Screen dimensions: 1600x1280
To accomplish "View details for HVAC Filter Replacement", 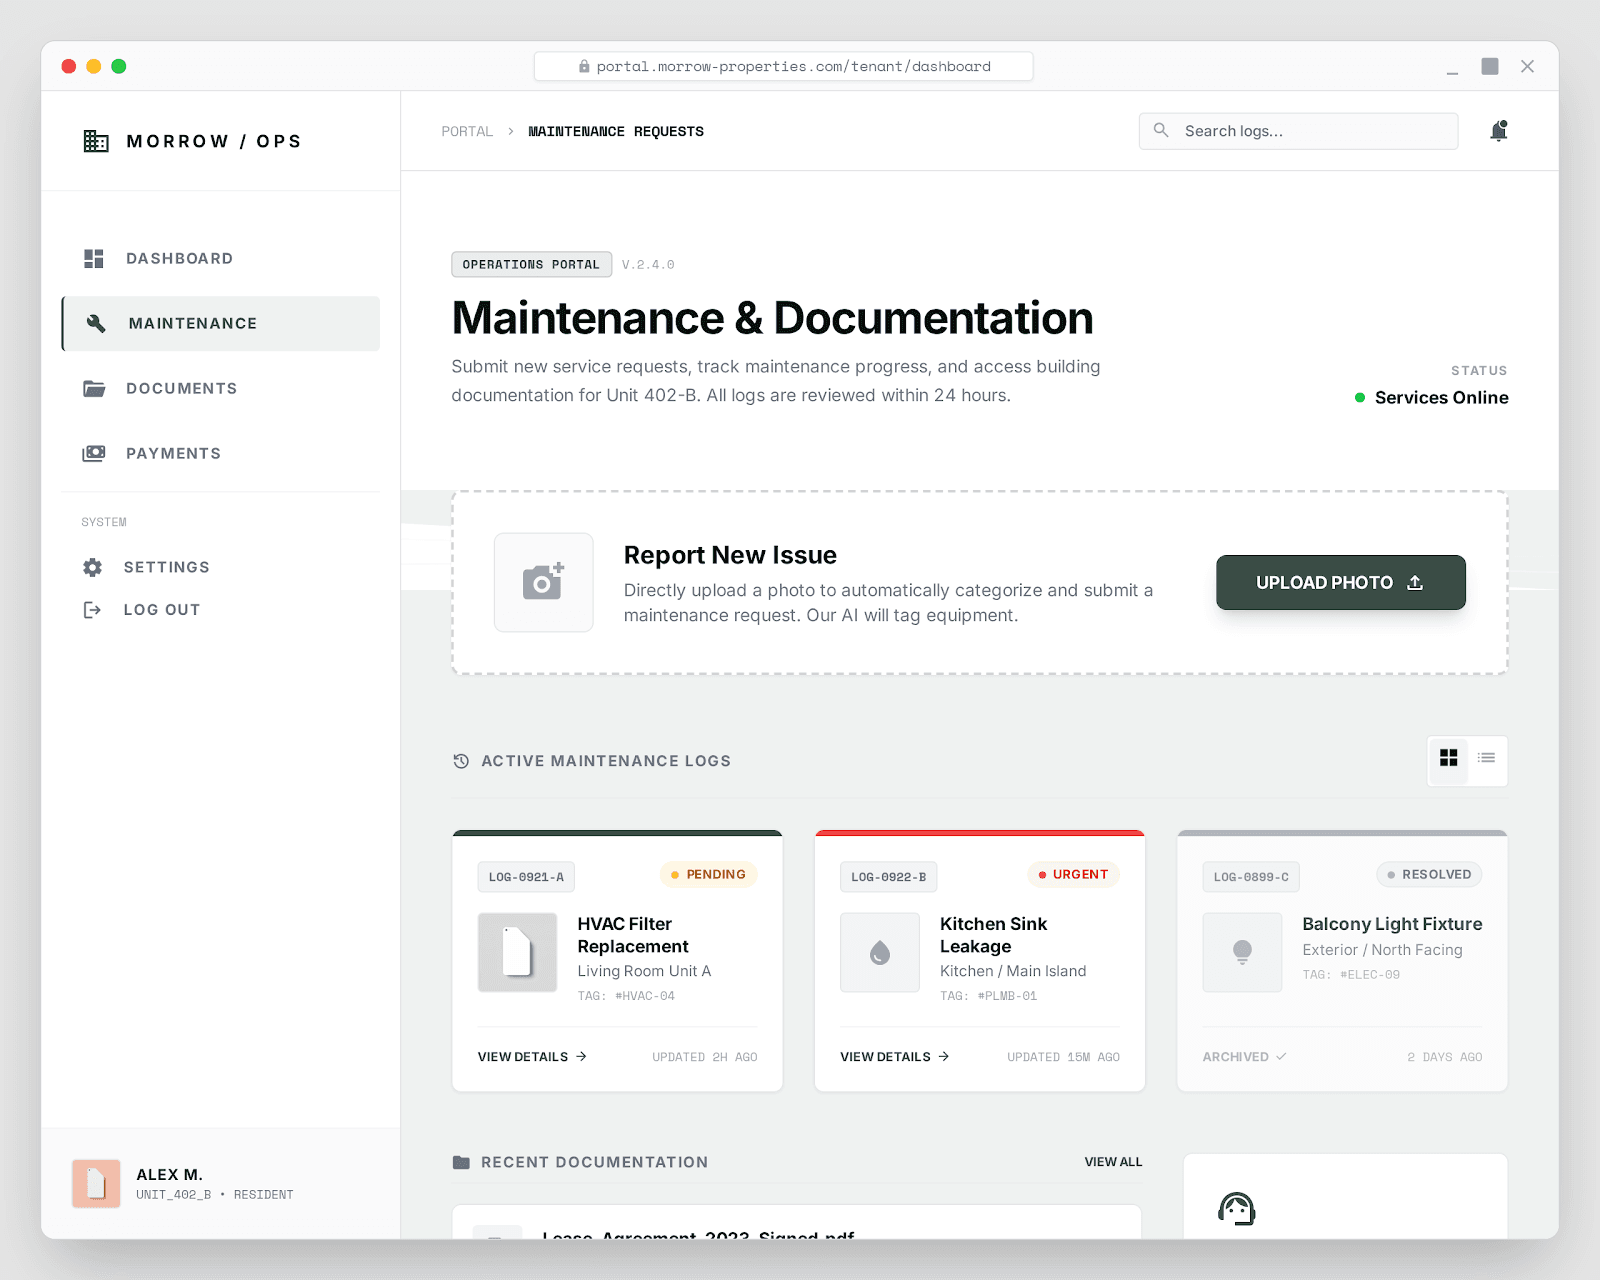I will pyautogui.click(x=530, y=1056).
